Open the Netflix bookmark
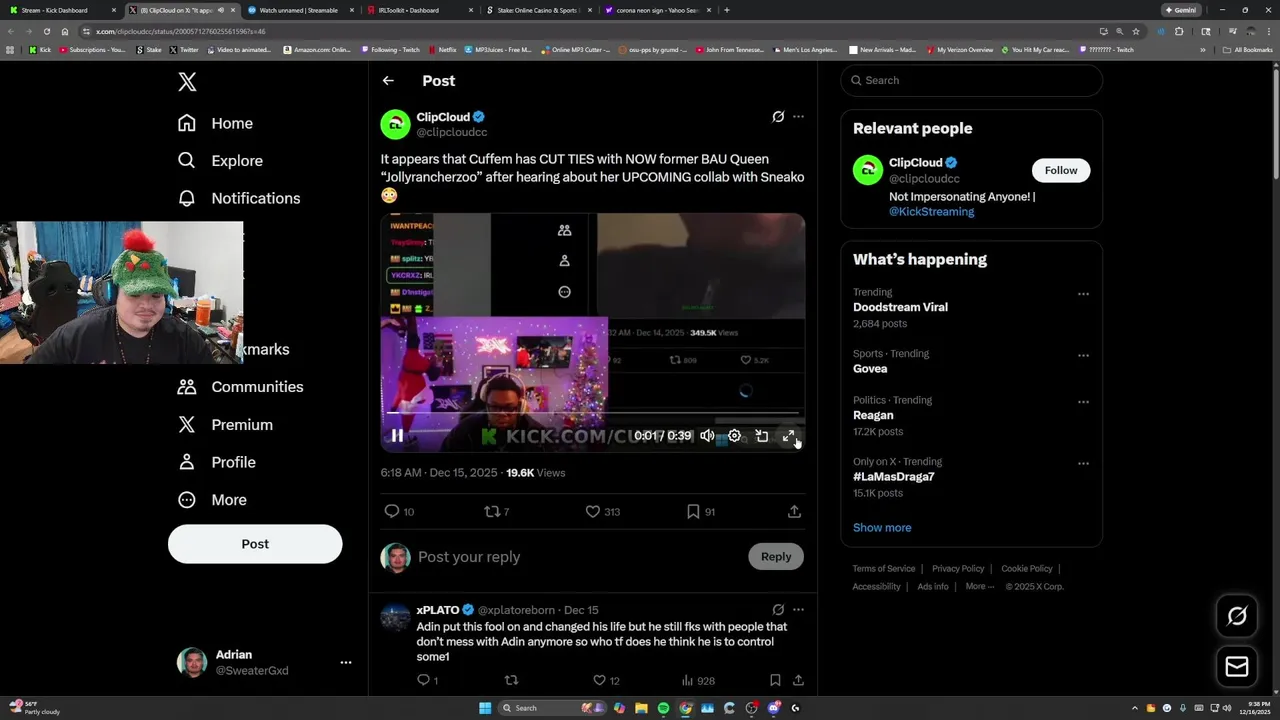 443,49
